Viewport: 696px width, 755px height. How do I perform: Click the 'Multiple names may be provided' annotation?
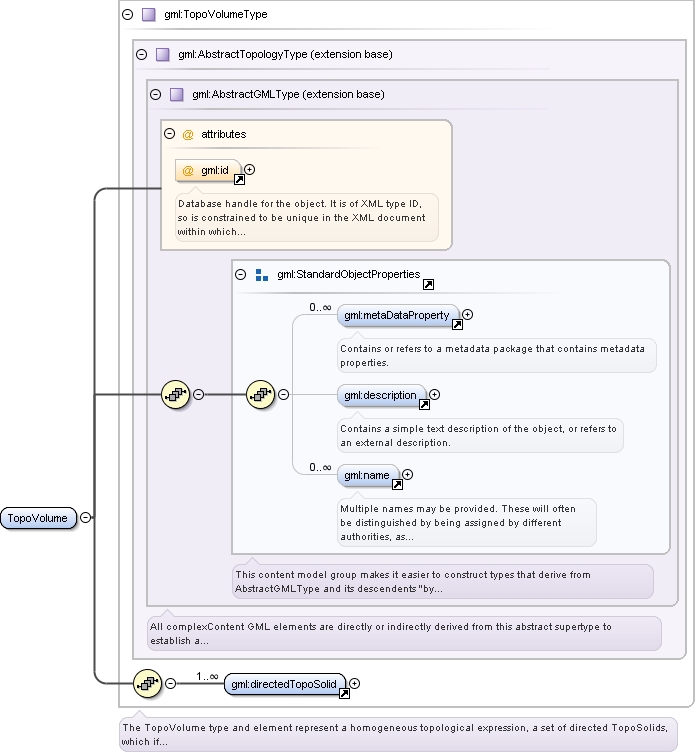click(467, 522)
